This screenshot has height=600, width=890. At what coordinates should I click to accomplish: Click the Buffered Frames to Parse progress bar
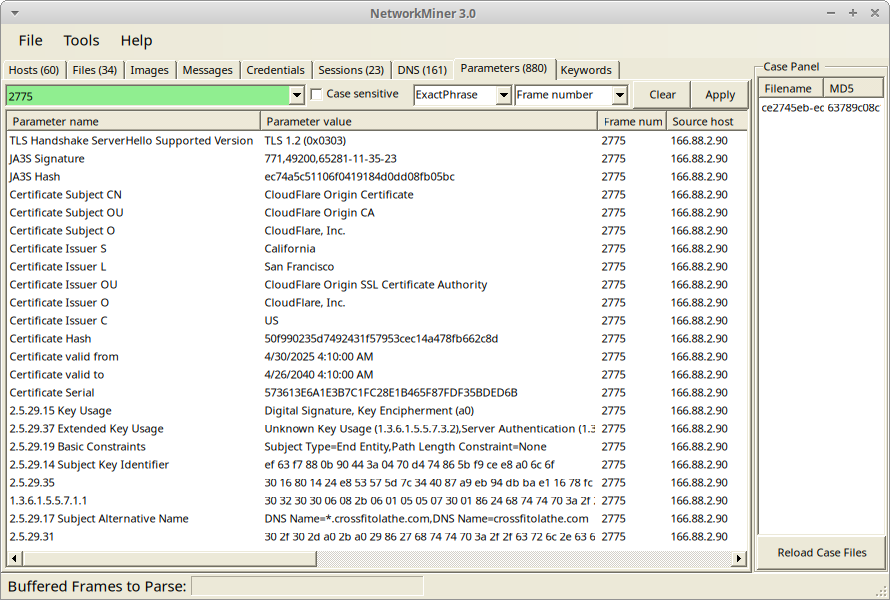pyautogui.click(x=307, y=586)
